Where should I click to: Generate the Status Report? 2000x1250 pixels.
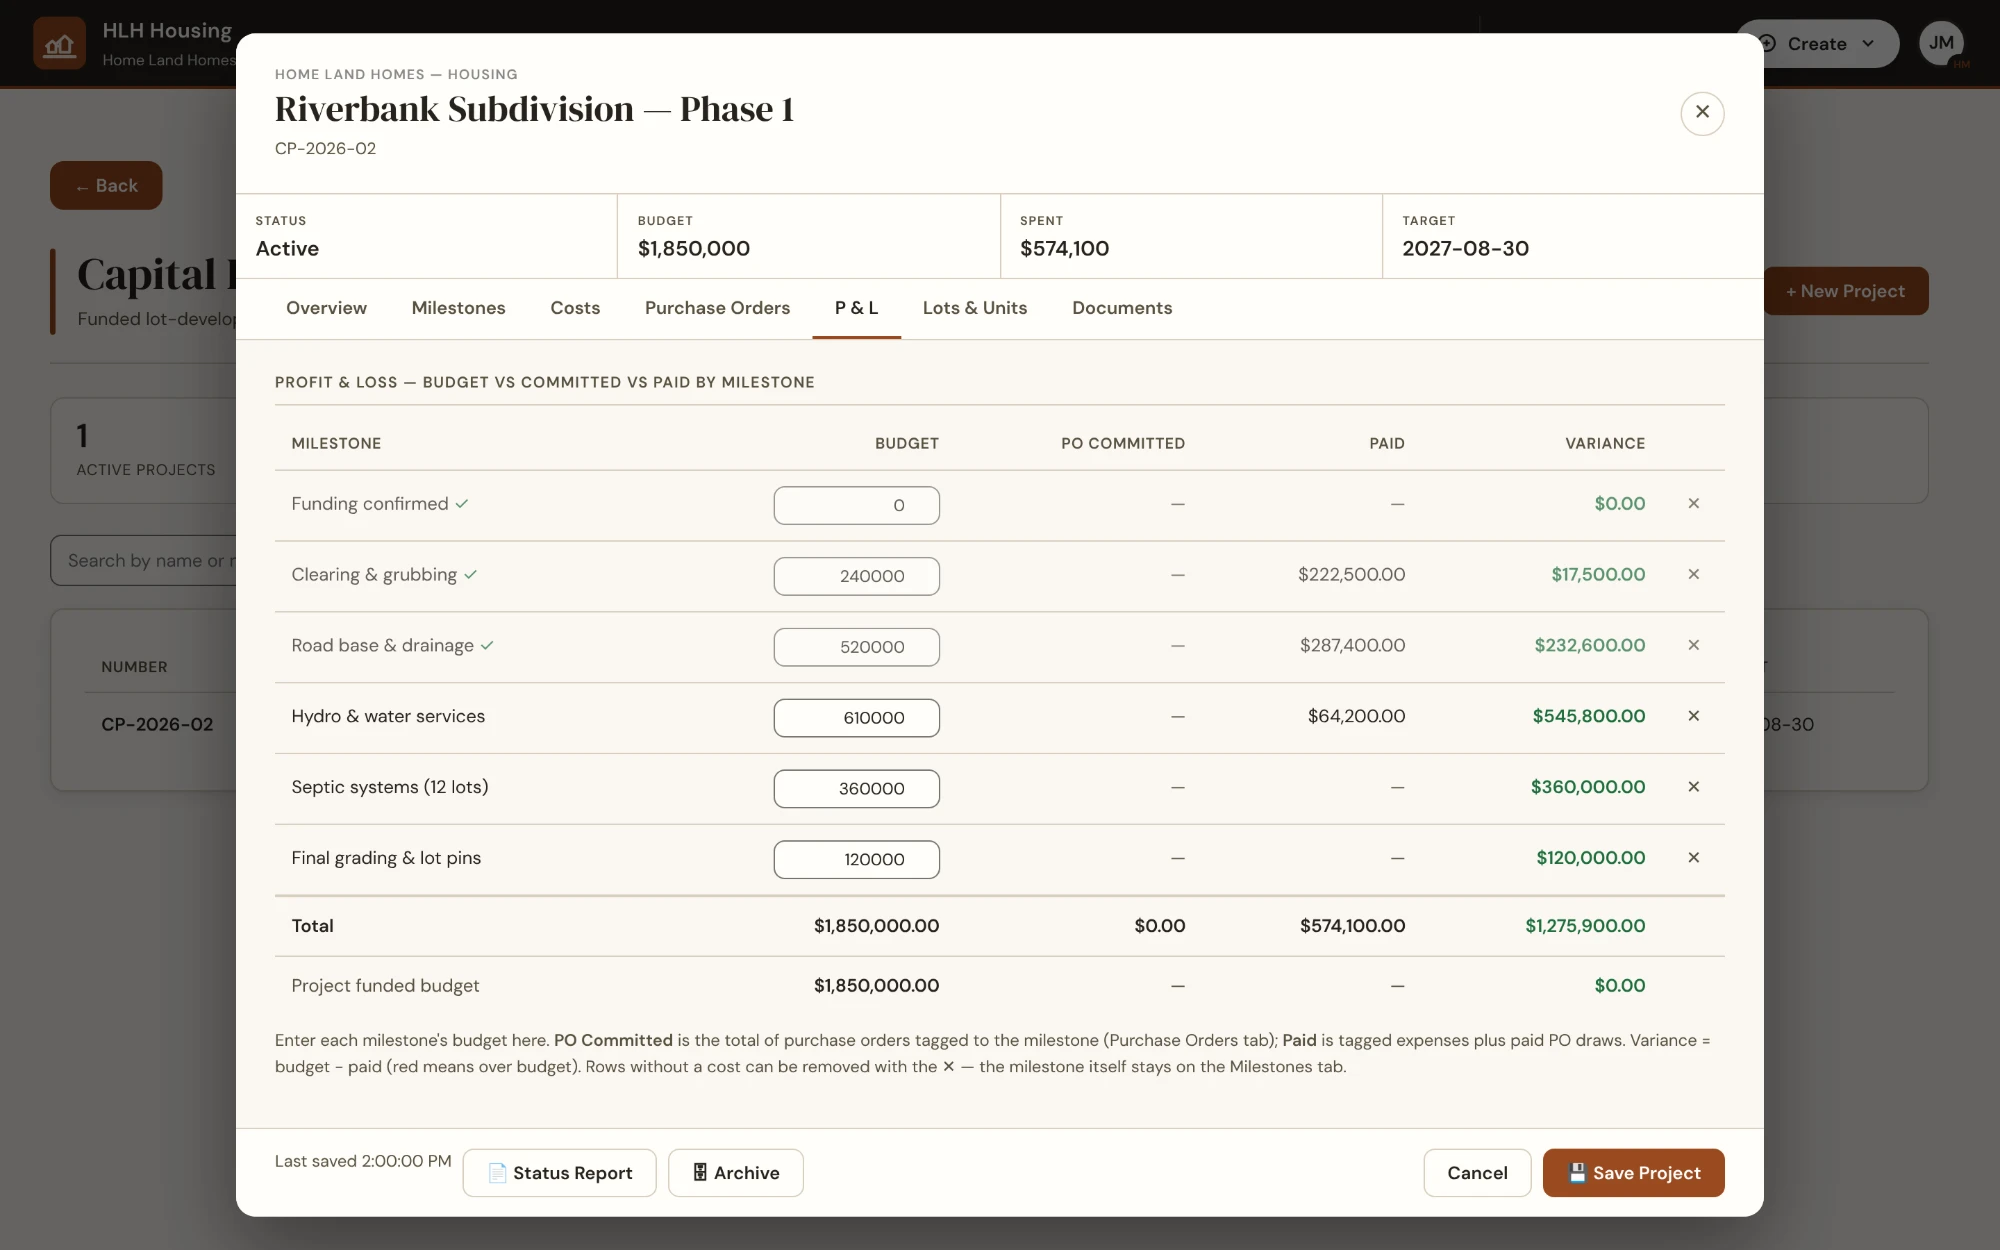pos(559,1173)
